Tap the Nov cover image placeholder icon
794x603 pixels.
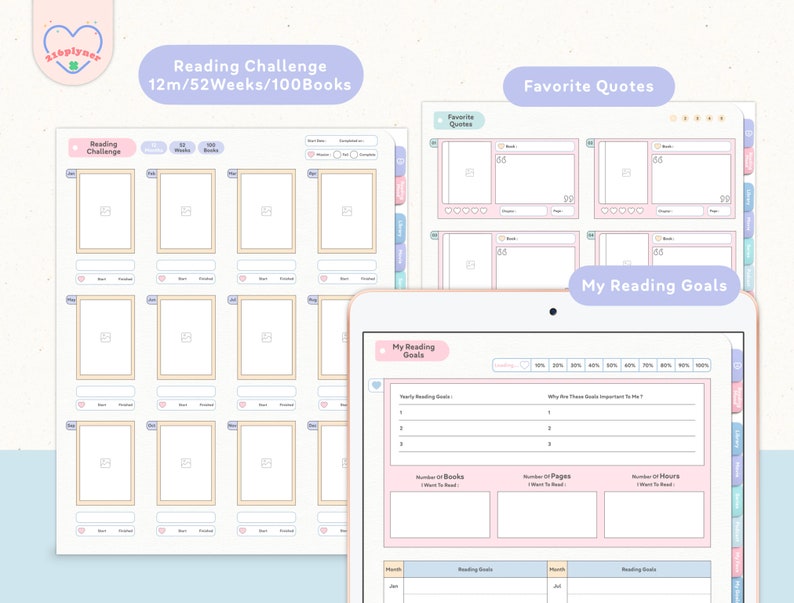coord(266,463)
